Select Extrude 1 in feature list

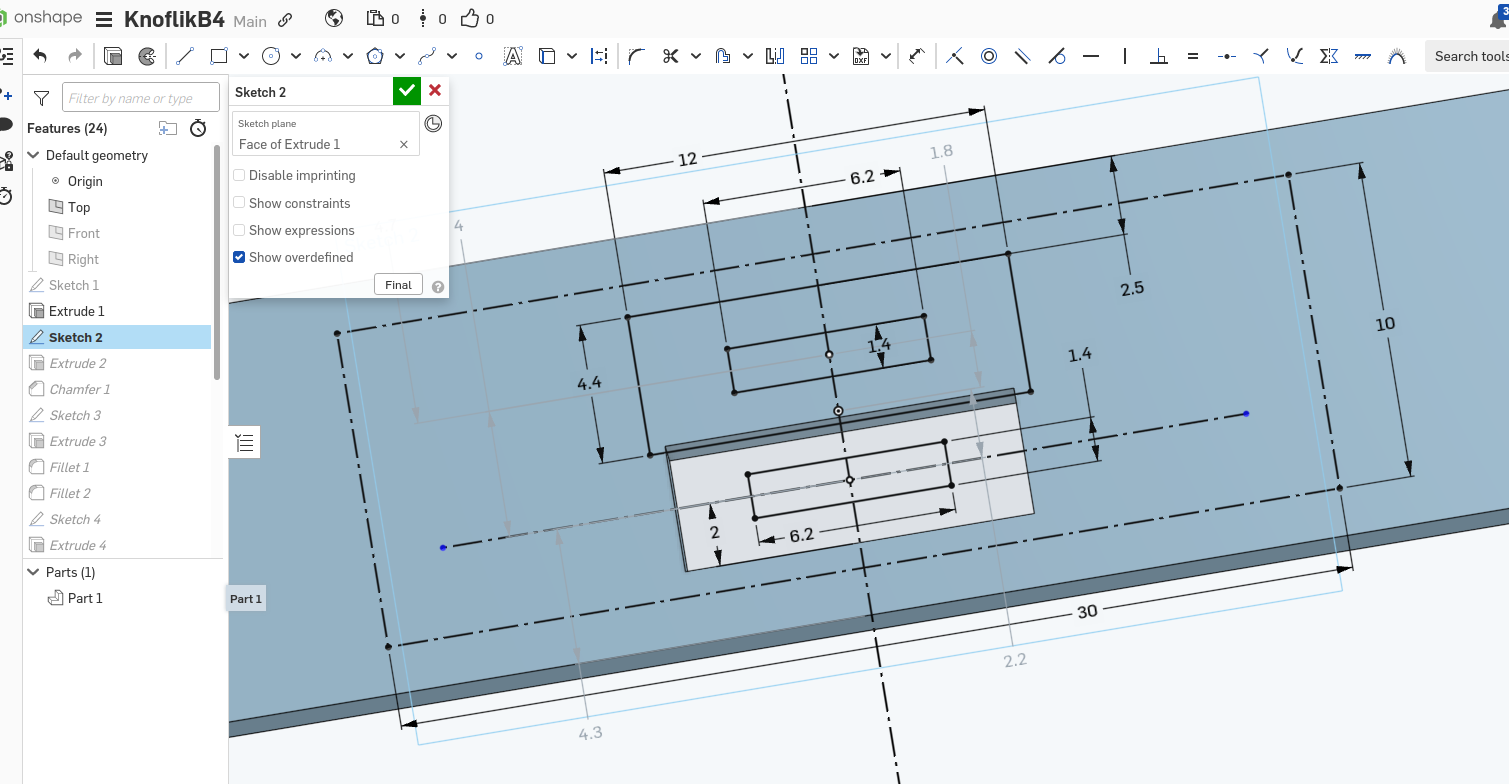[x=77, y=311]
